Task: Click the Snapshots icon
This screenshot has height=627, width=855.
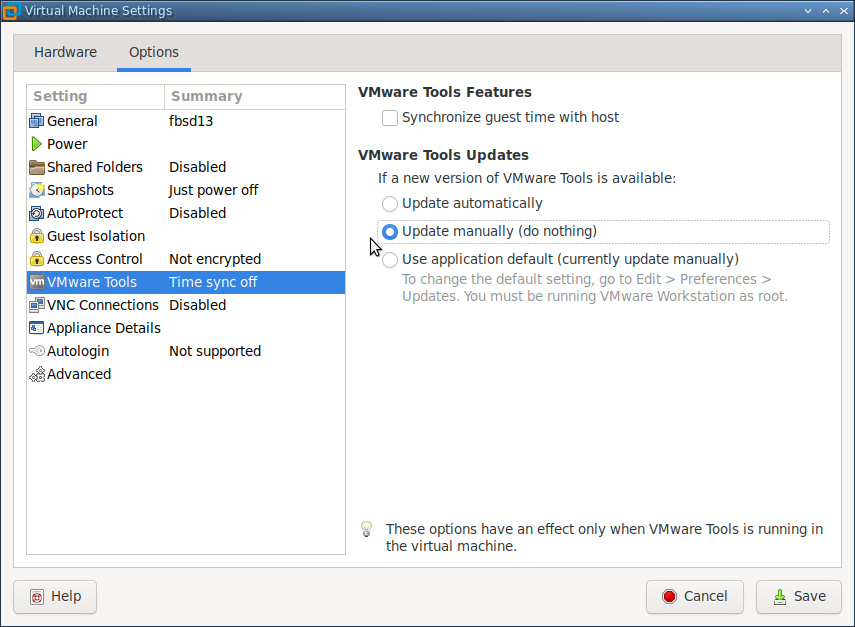Action: (37, 190)
